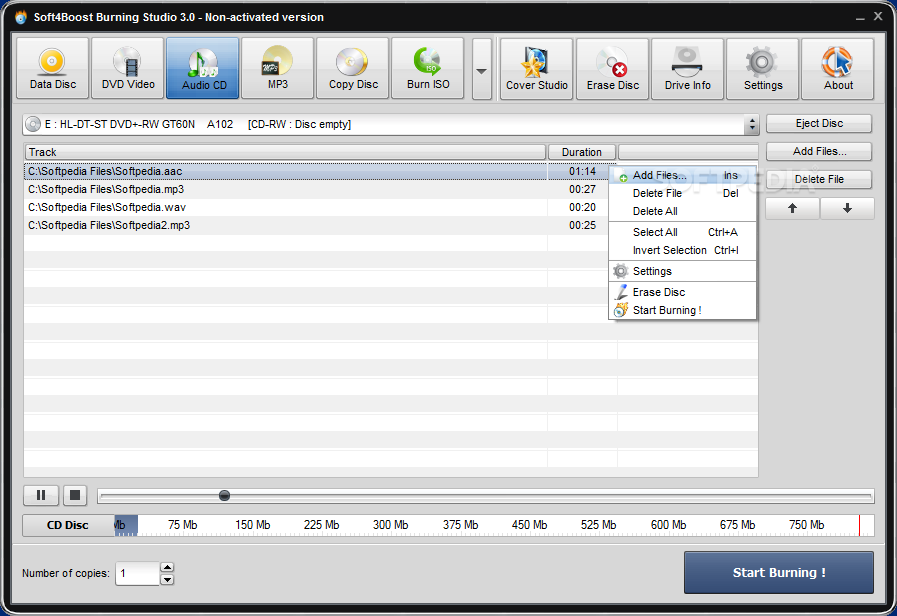Click the Add Files... side button
Image resolution: width=897 pixels, height=616 pixels.
[x=819, y=152]
